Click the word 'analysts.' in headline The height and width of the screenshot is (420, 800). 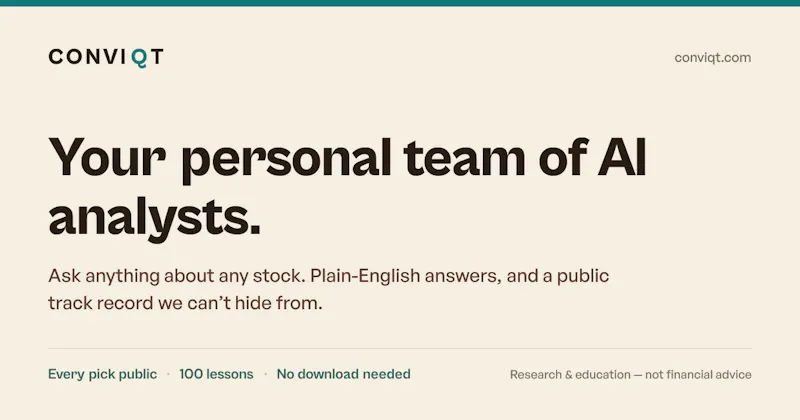point(155,218)
